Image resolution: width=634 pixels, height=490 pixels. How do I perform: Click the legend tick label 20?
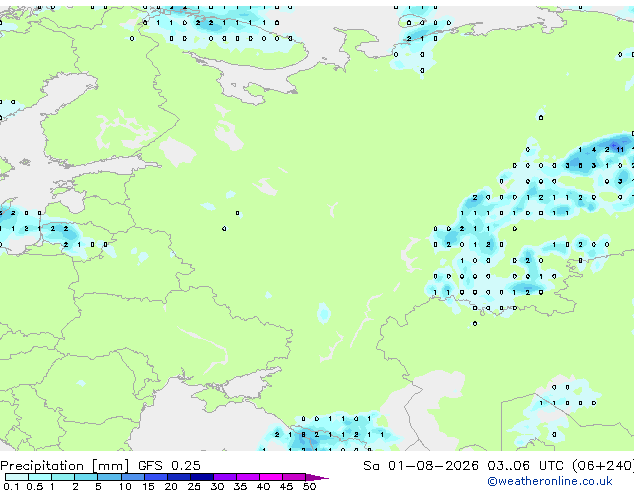(x=171, y=486)
